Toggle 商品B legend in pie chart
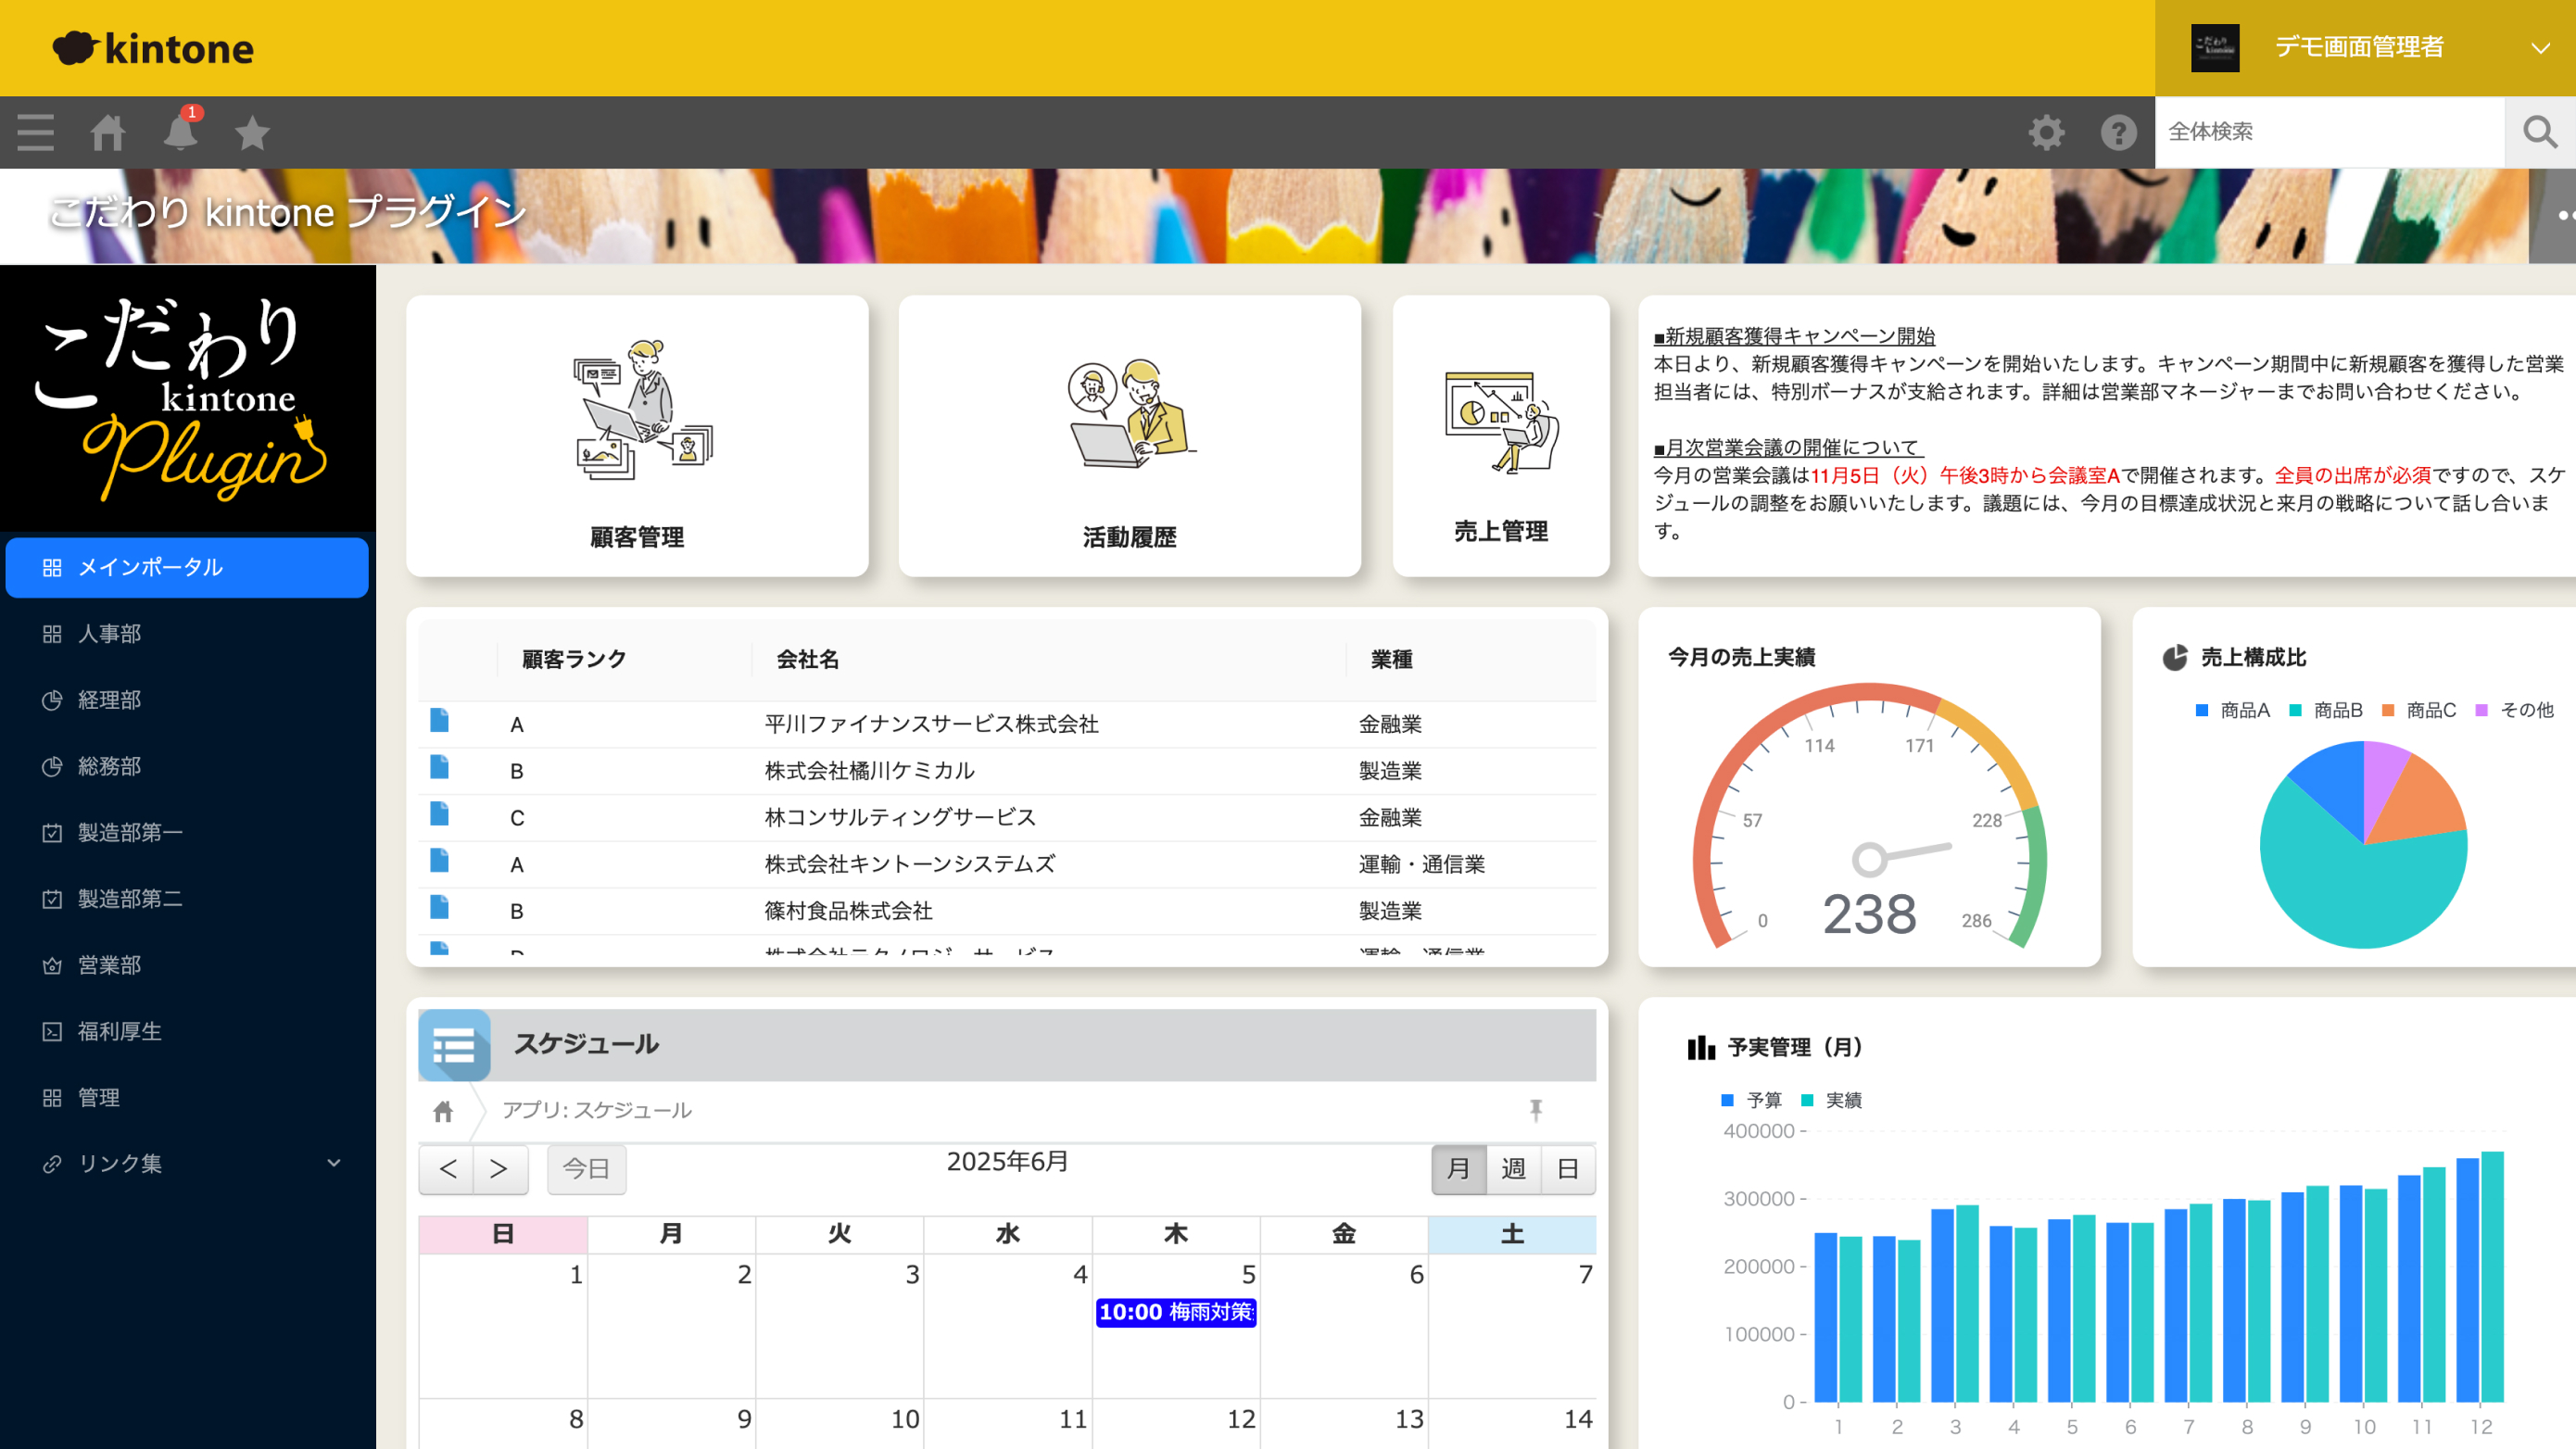Image resolution: width=2576 pixels, height=1449 pixels. click(x=2326, y=710)
